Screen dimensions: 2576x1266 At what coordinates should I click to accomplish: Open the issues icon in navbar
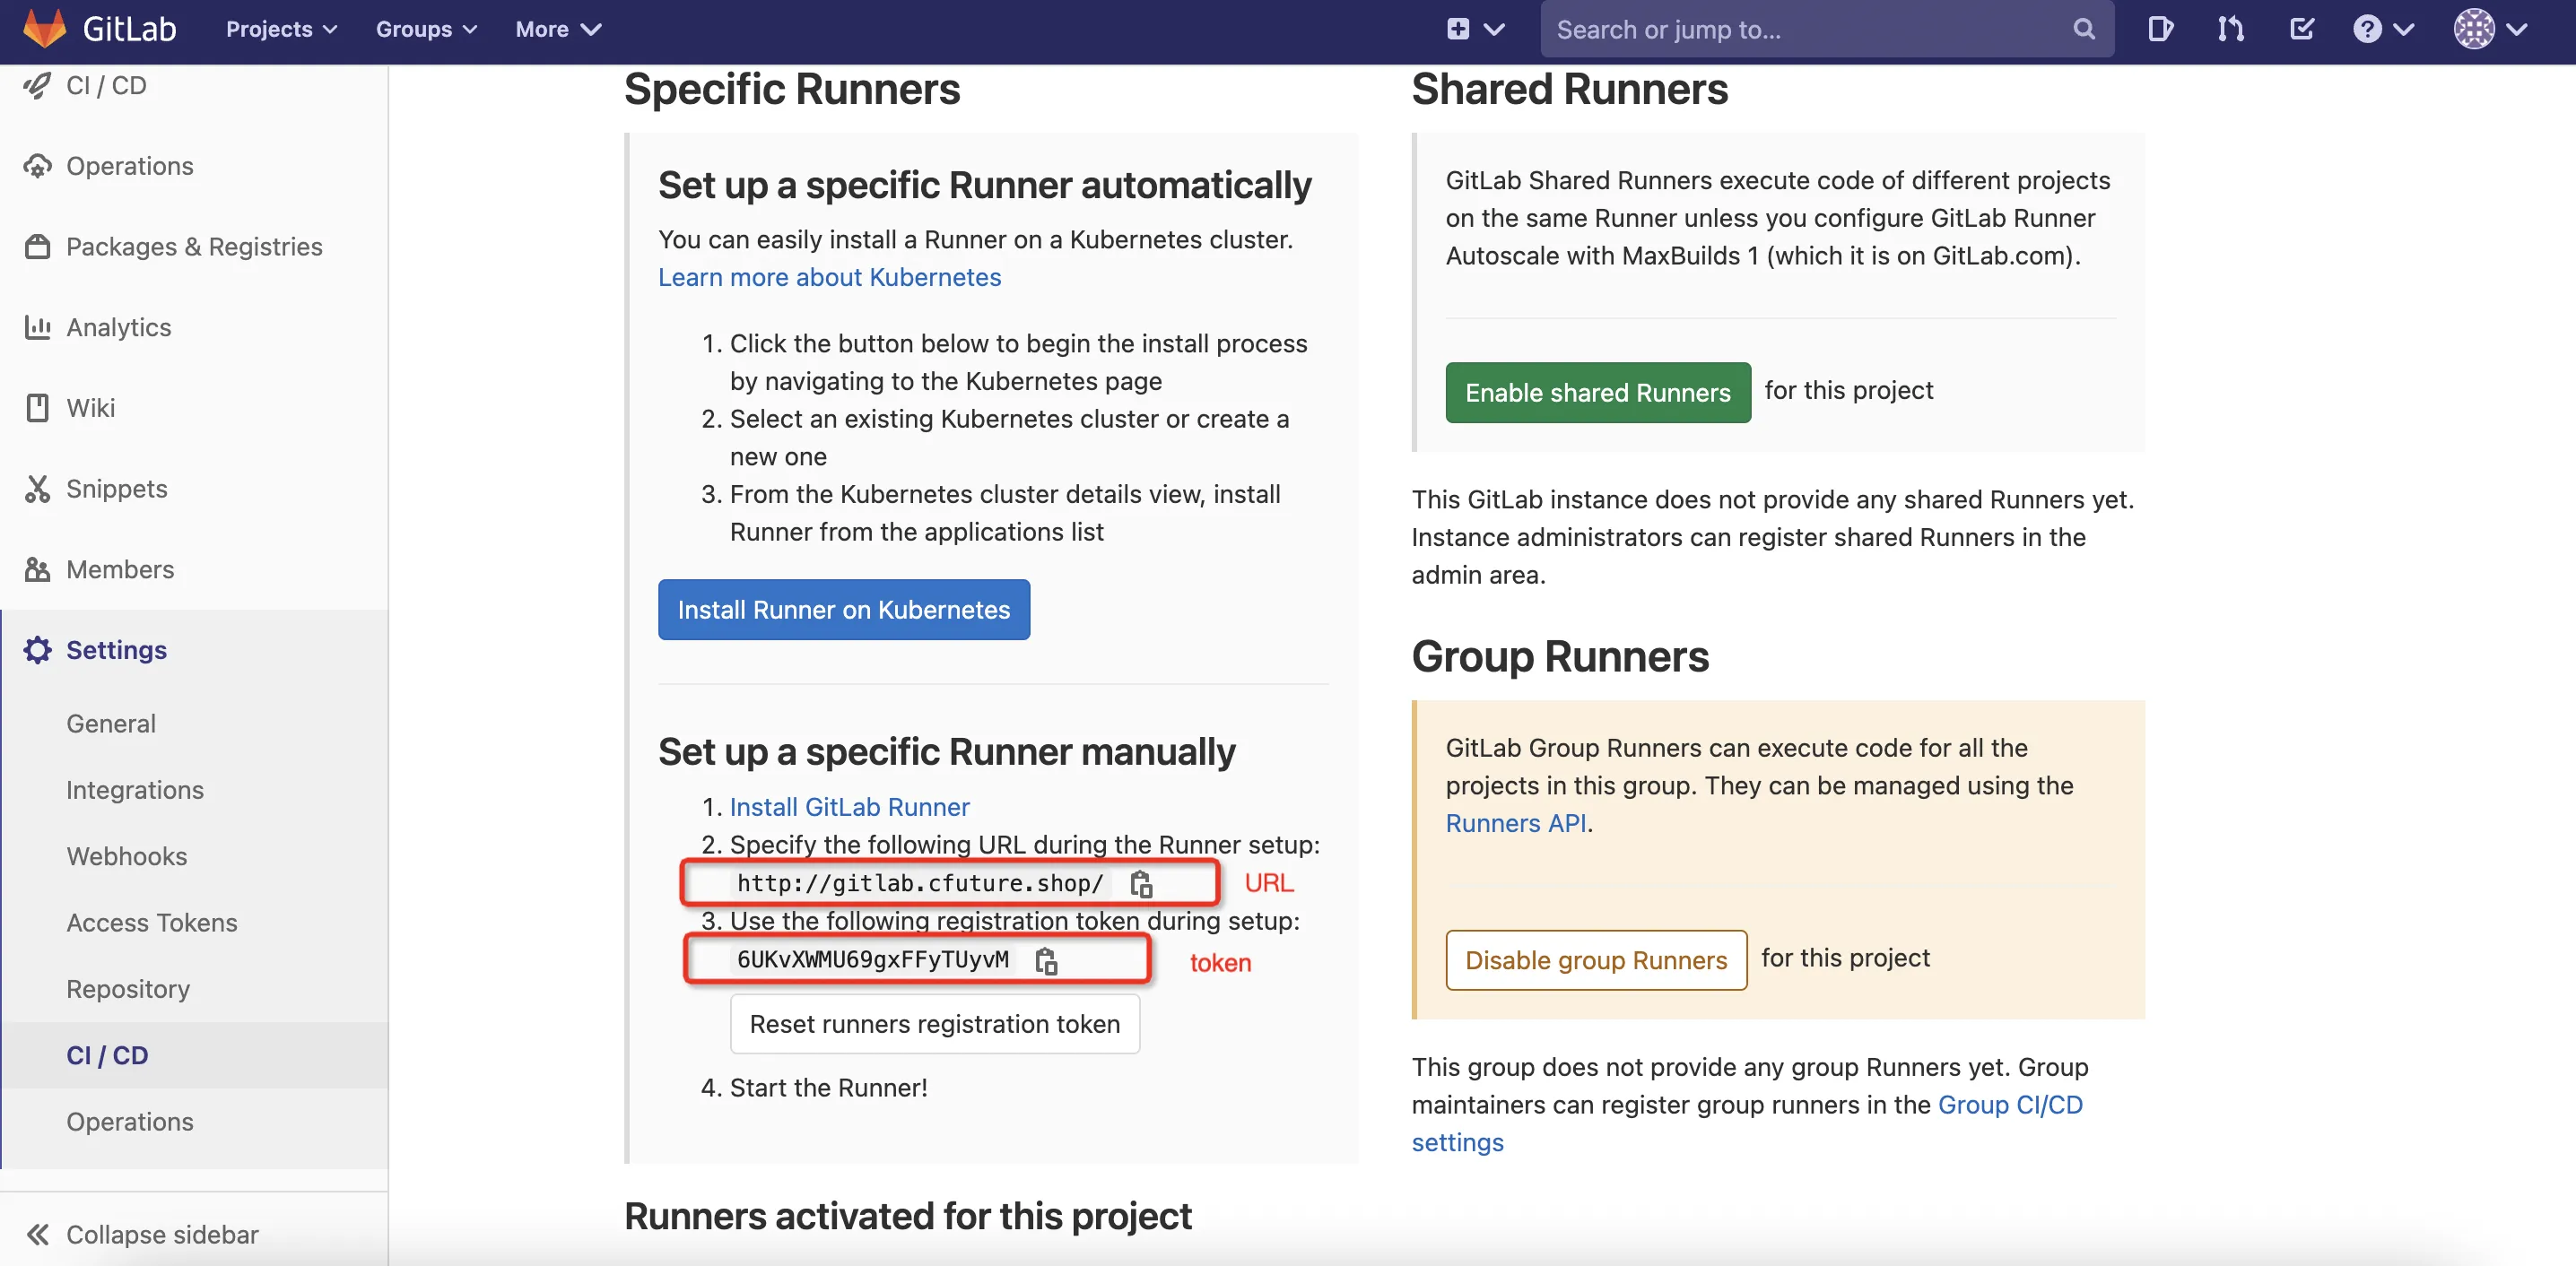(2160, 29)
